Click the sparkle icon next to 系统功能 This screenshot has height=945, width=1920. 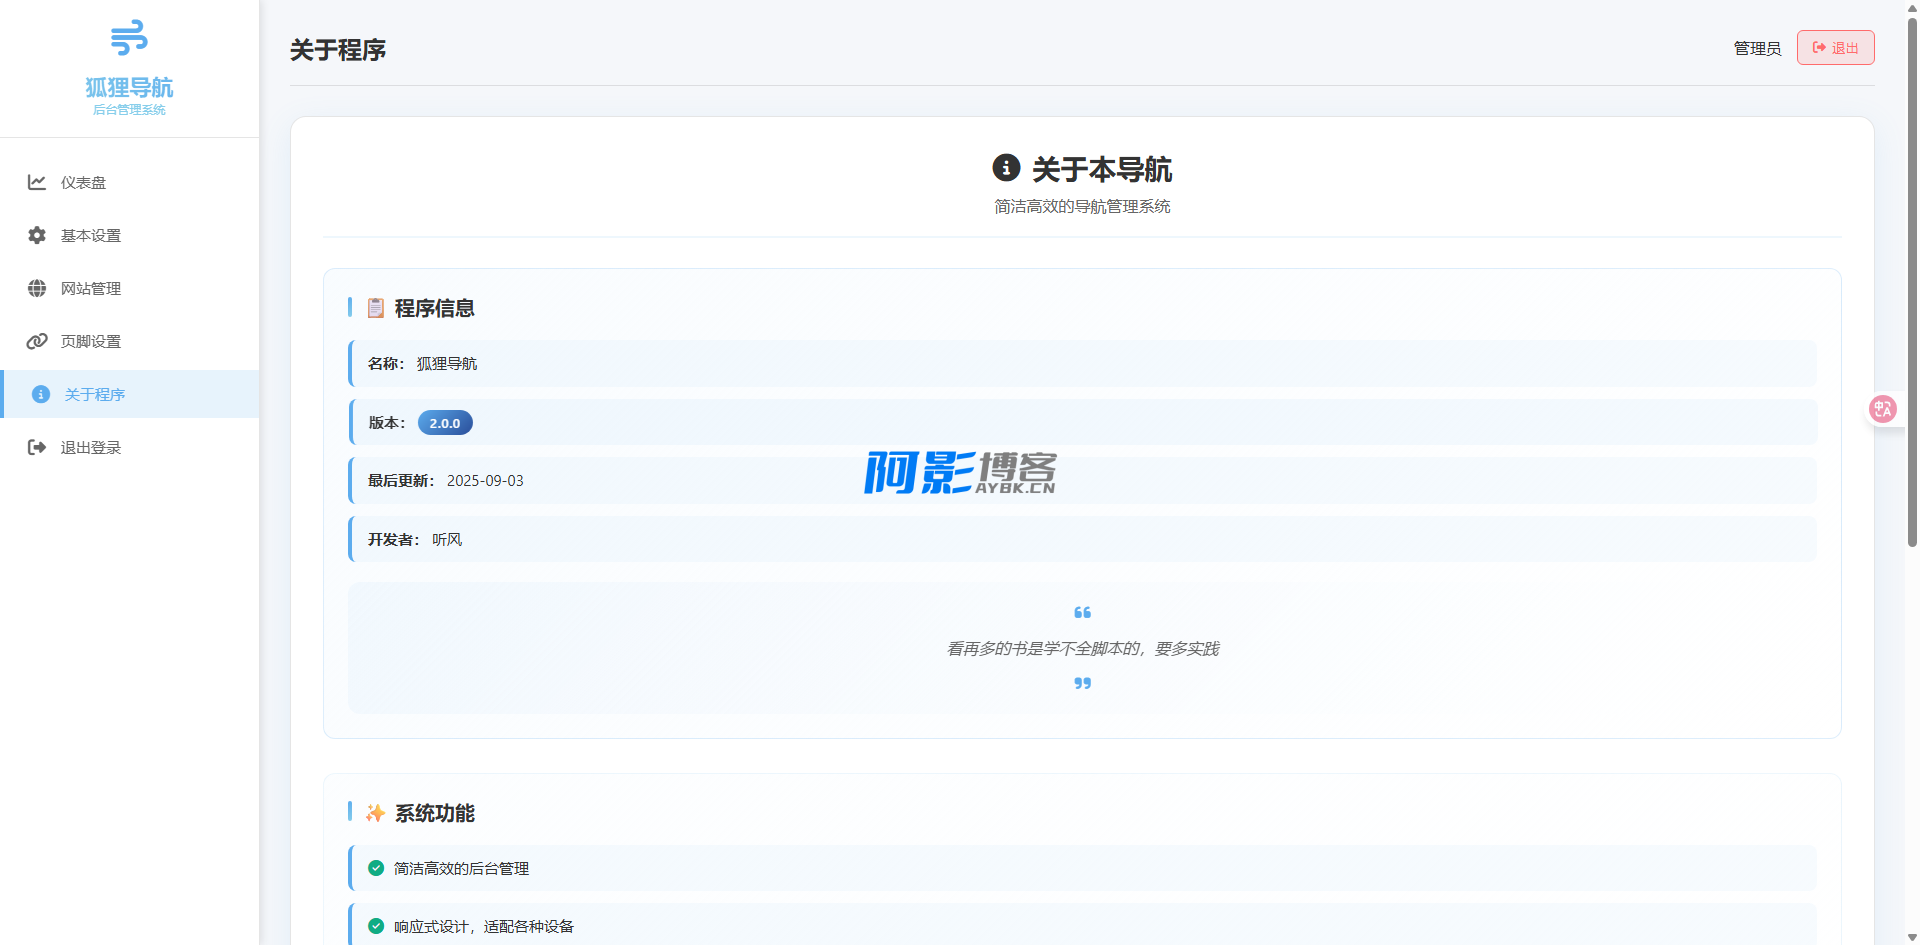[x=376, y=813]
